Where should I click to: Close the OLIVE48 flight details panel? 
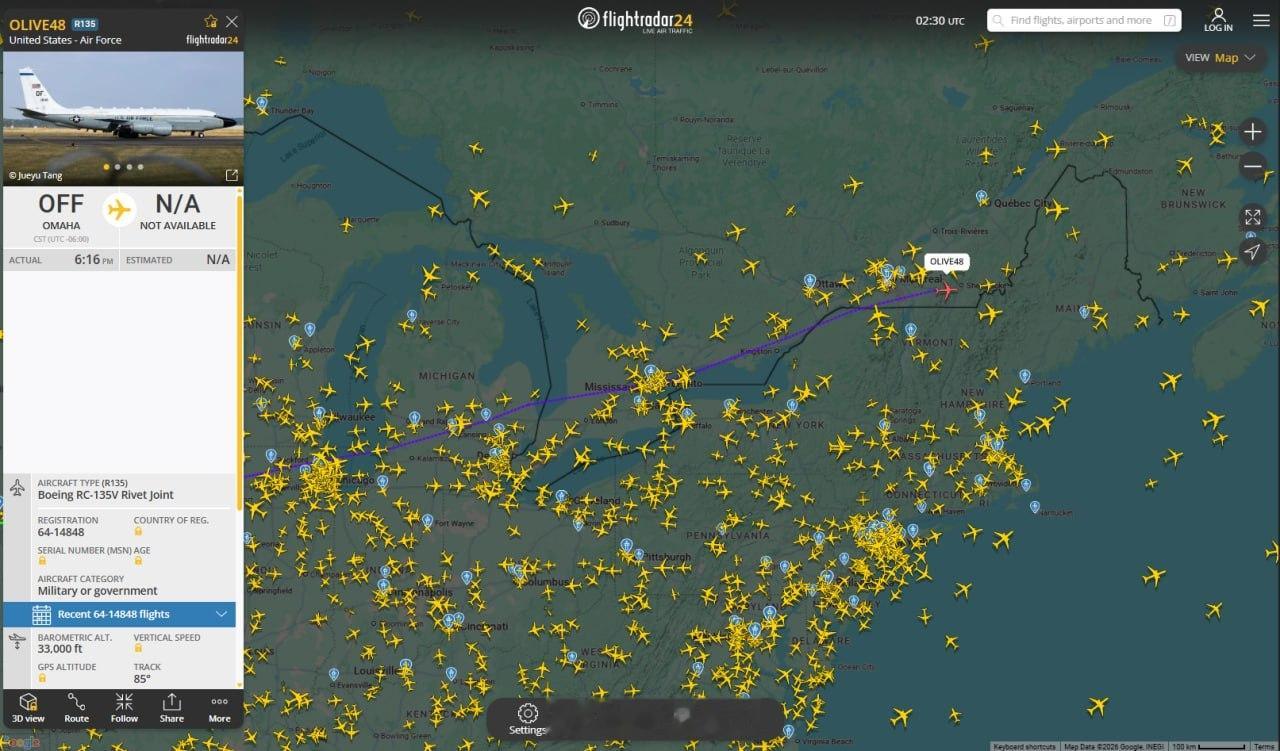[232, 21]
